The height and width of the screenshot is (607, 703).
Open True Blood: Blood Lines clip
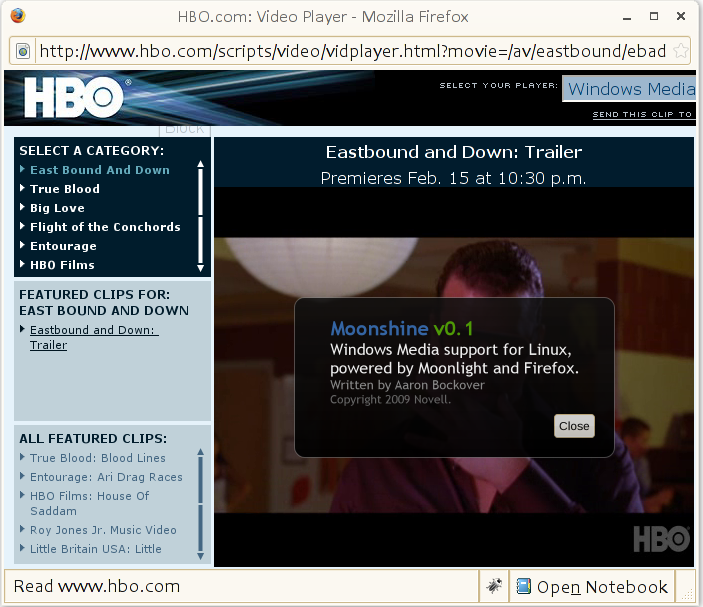98,458
